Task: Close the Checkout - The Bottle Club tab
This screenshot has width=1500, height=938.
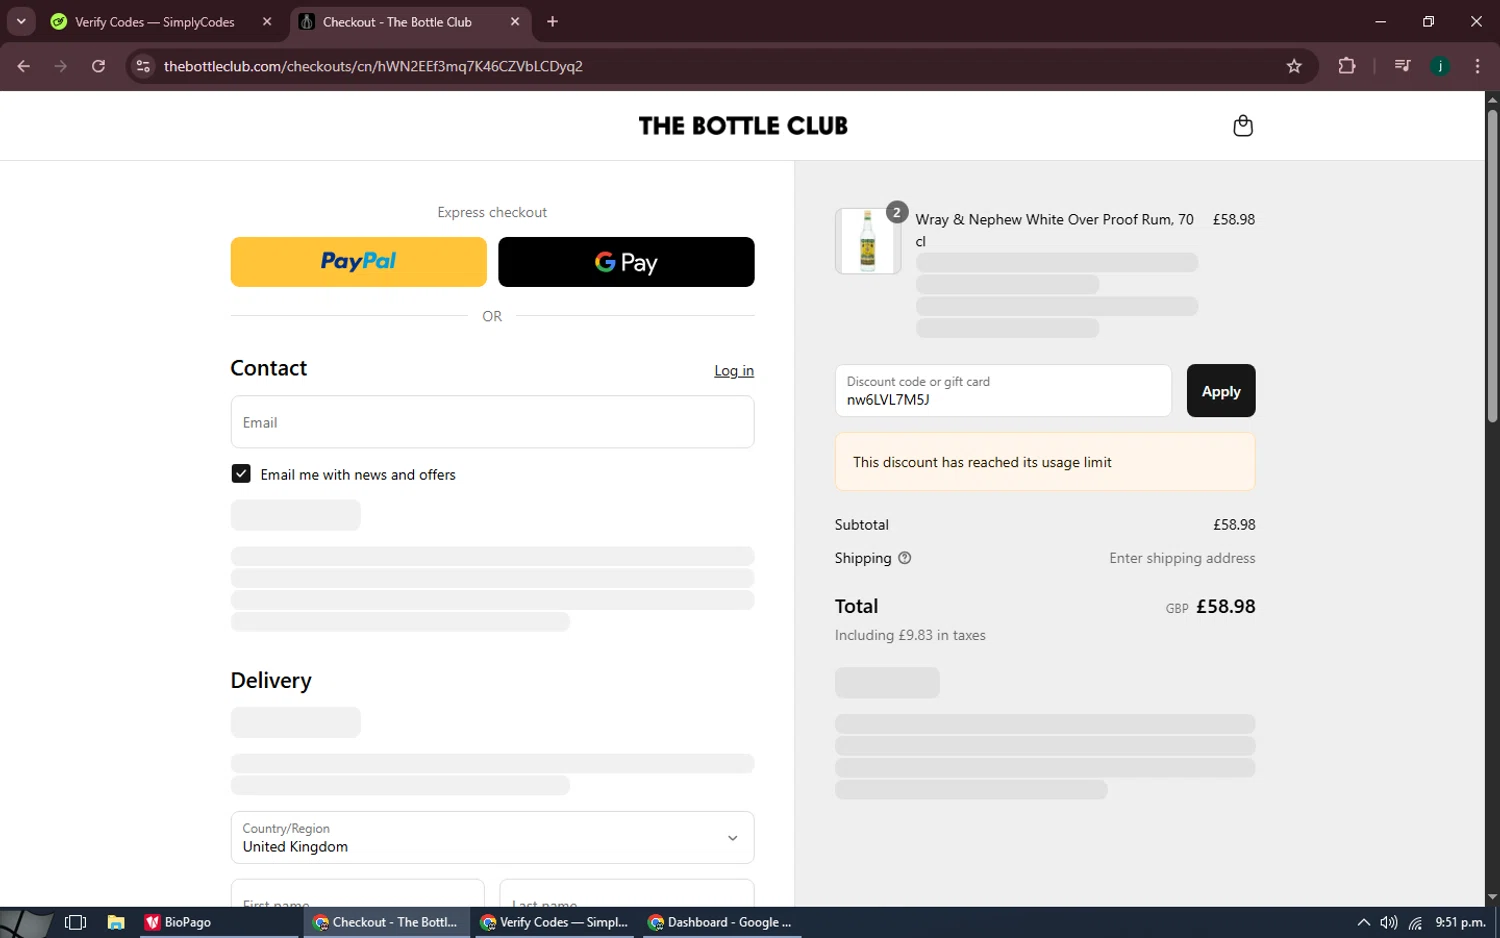Action: (515, 21)
